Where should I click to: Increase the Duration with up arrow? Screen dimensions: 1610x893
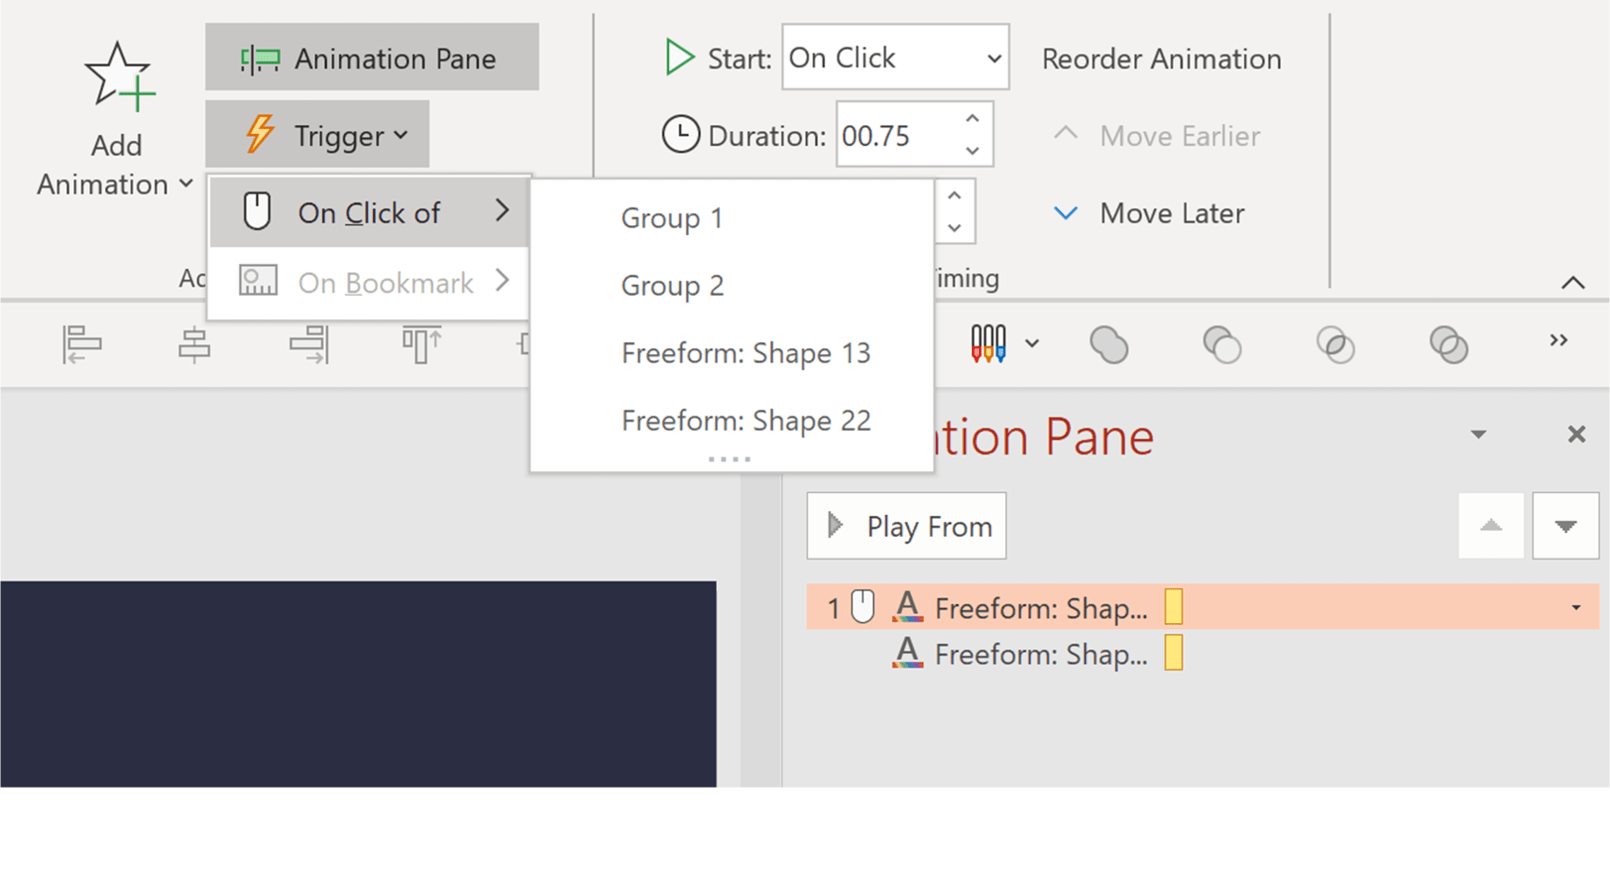coord(972,119)
